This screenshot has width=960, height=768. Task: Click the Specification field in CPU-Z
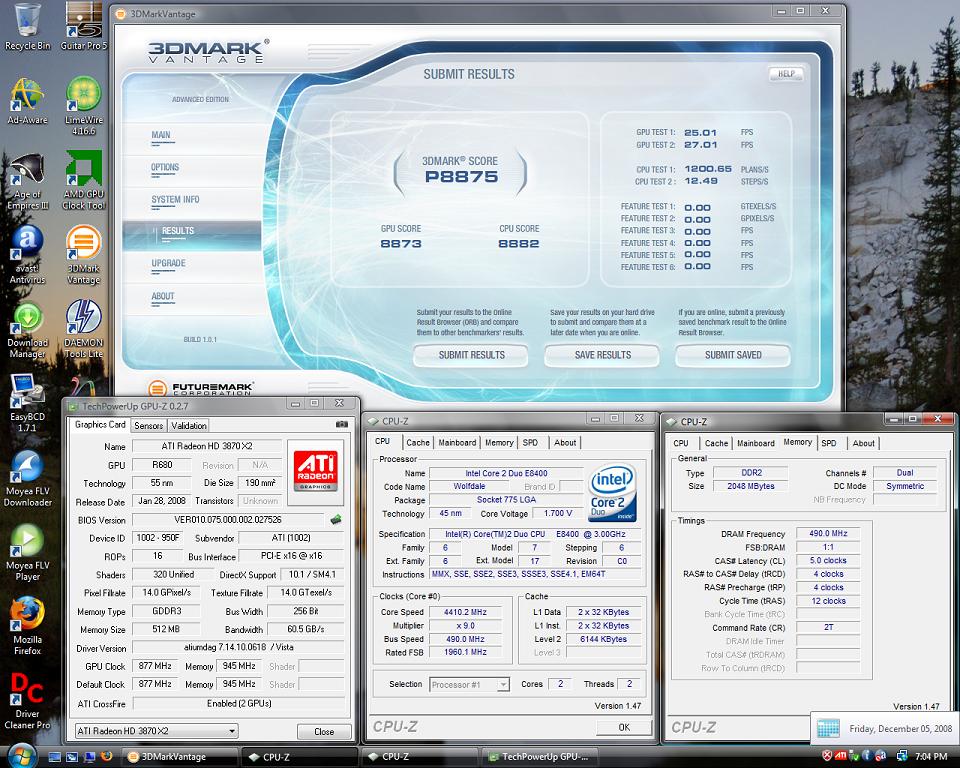tap(535, 534)
